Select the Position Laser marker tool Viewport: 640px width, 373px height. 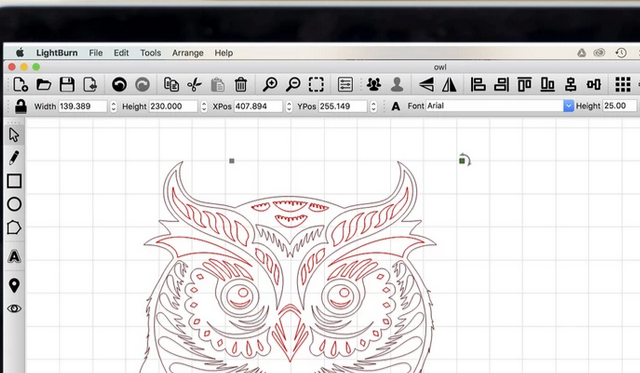pos(14,285)
